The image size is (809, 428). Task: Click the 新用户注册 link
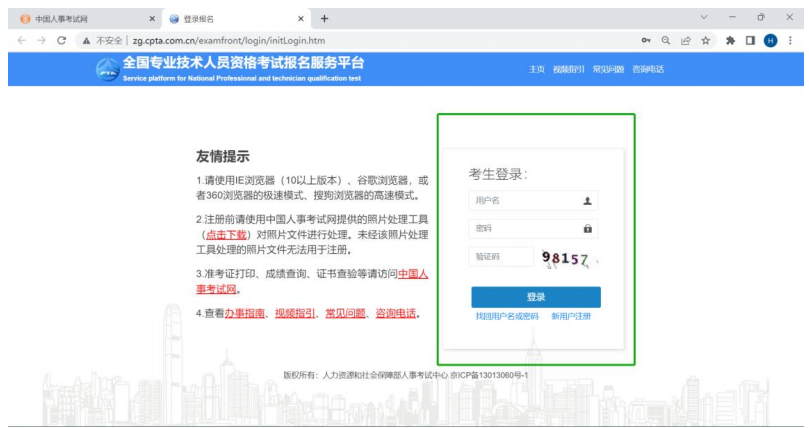571,316
